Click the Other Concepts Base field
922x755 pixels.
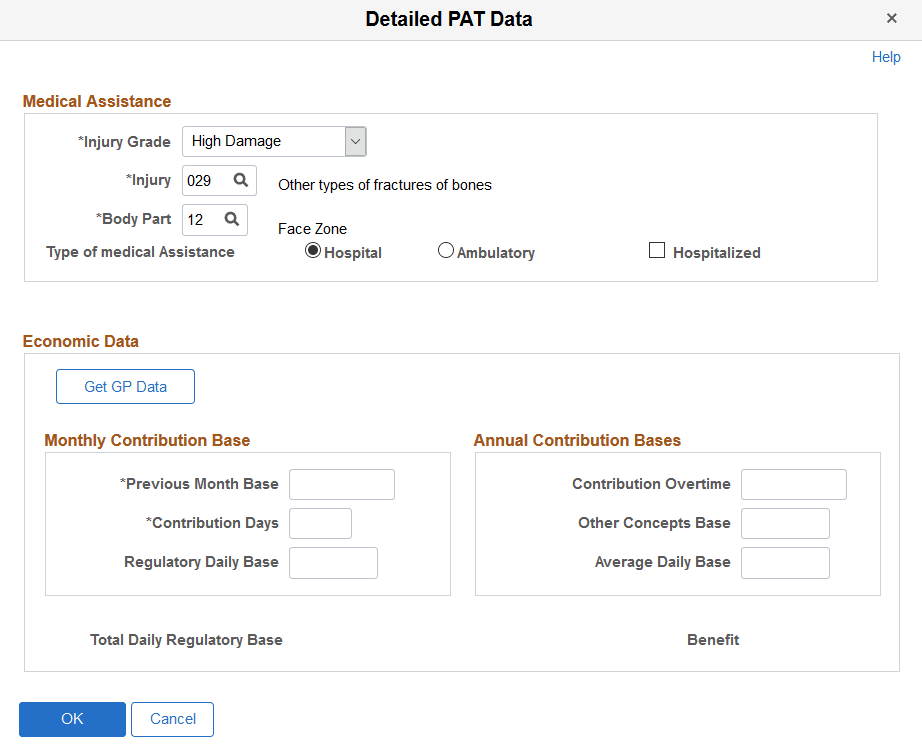click(785, 523)
